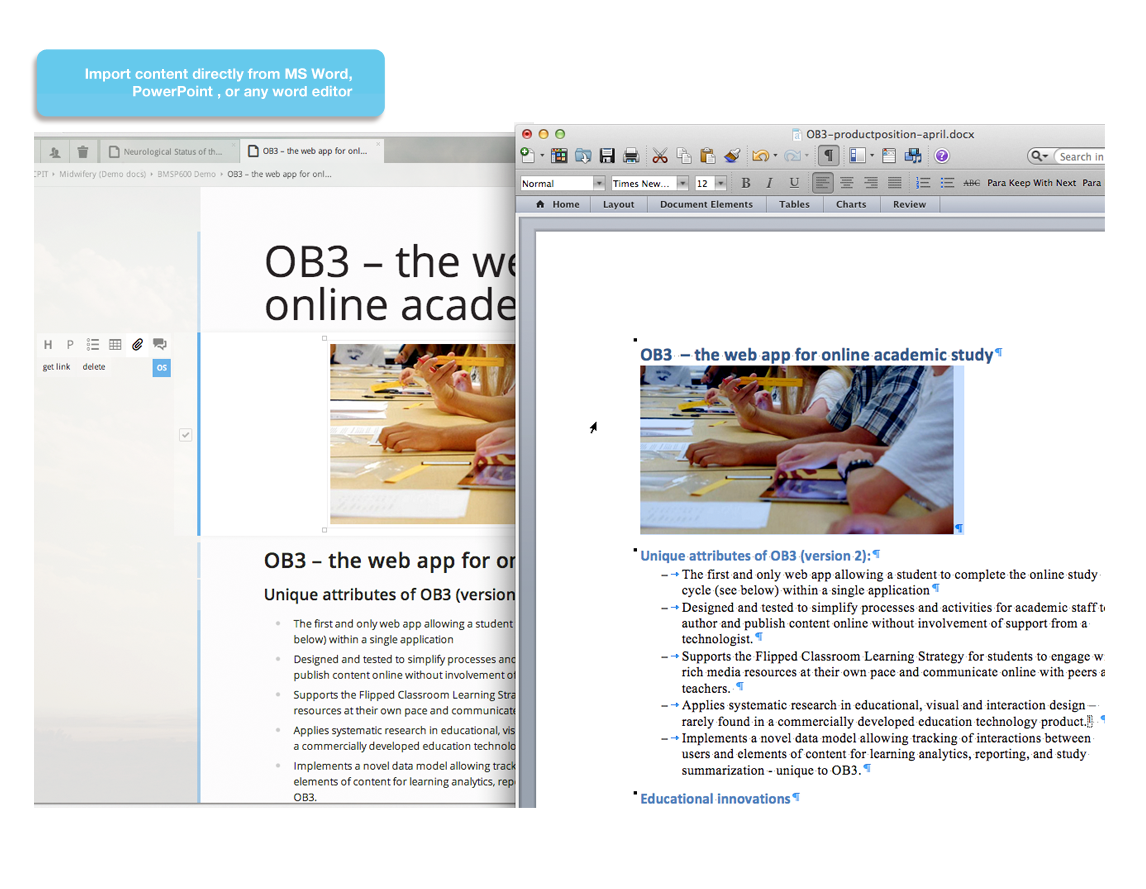
Task: Click the Format Painter brush icon
Action: point(732,156)
